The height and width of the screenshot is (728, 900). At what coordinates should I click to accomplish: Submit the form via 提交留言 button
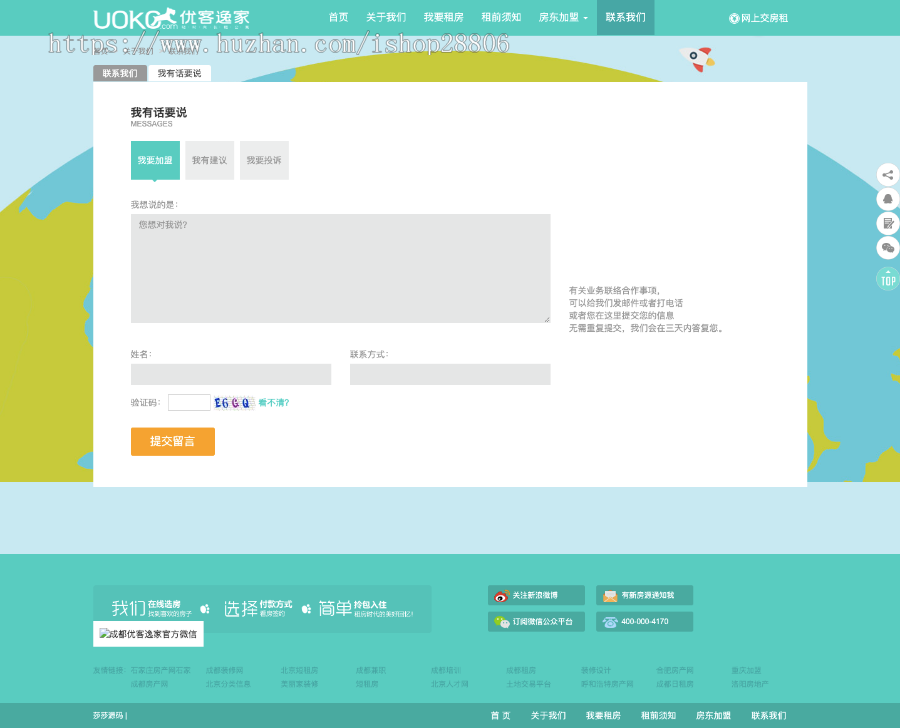coord(172,441)
